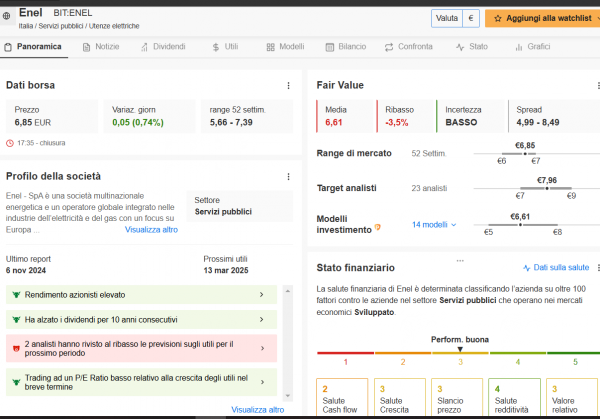This screenshot has height=419, width=600.
Task: Click the grid icon on Modelli tab
Action: pyautogui.click(x=271, y=47)
